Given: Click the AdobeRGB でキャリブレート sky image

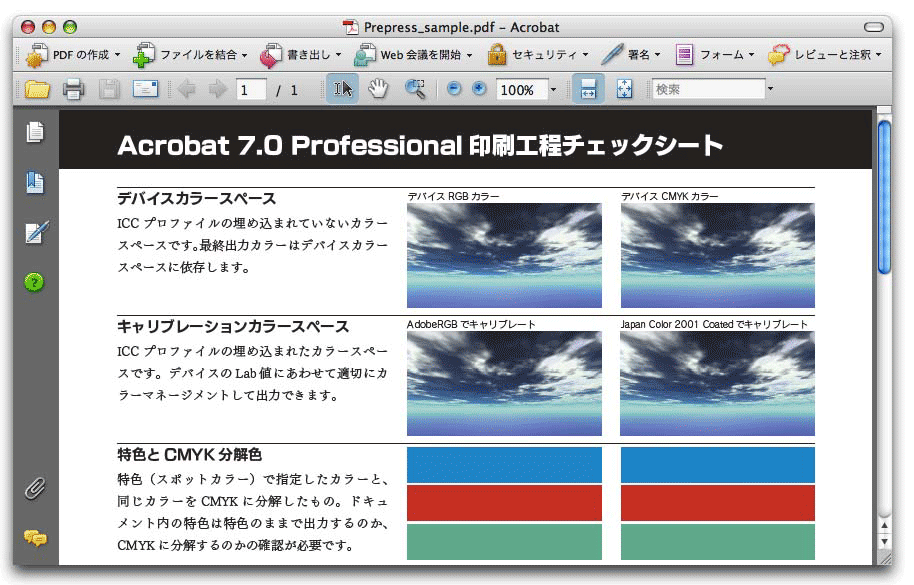Looking at the screenshot, I should [504, 383].
